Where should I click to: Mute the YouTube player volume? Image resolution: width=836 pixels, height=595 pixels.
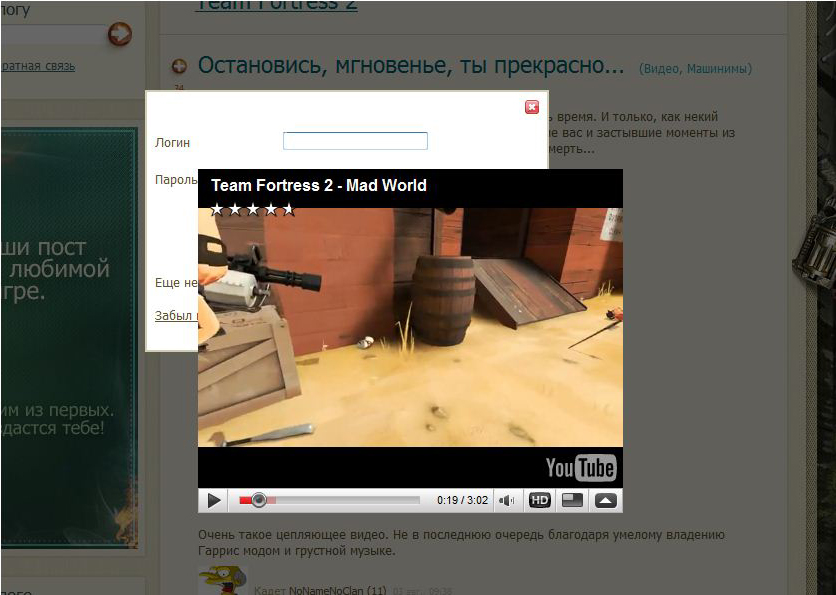[x=507, y=501]
